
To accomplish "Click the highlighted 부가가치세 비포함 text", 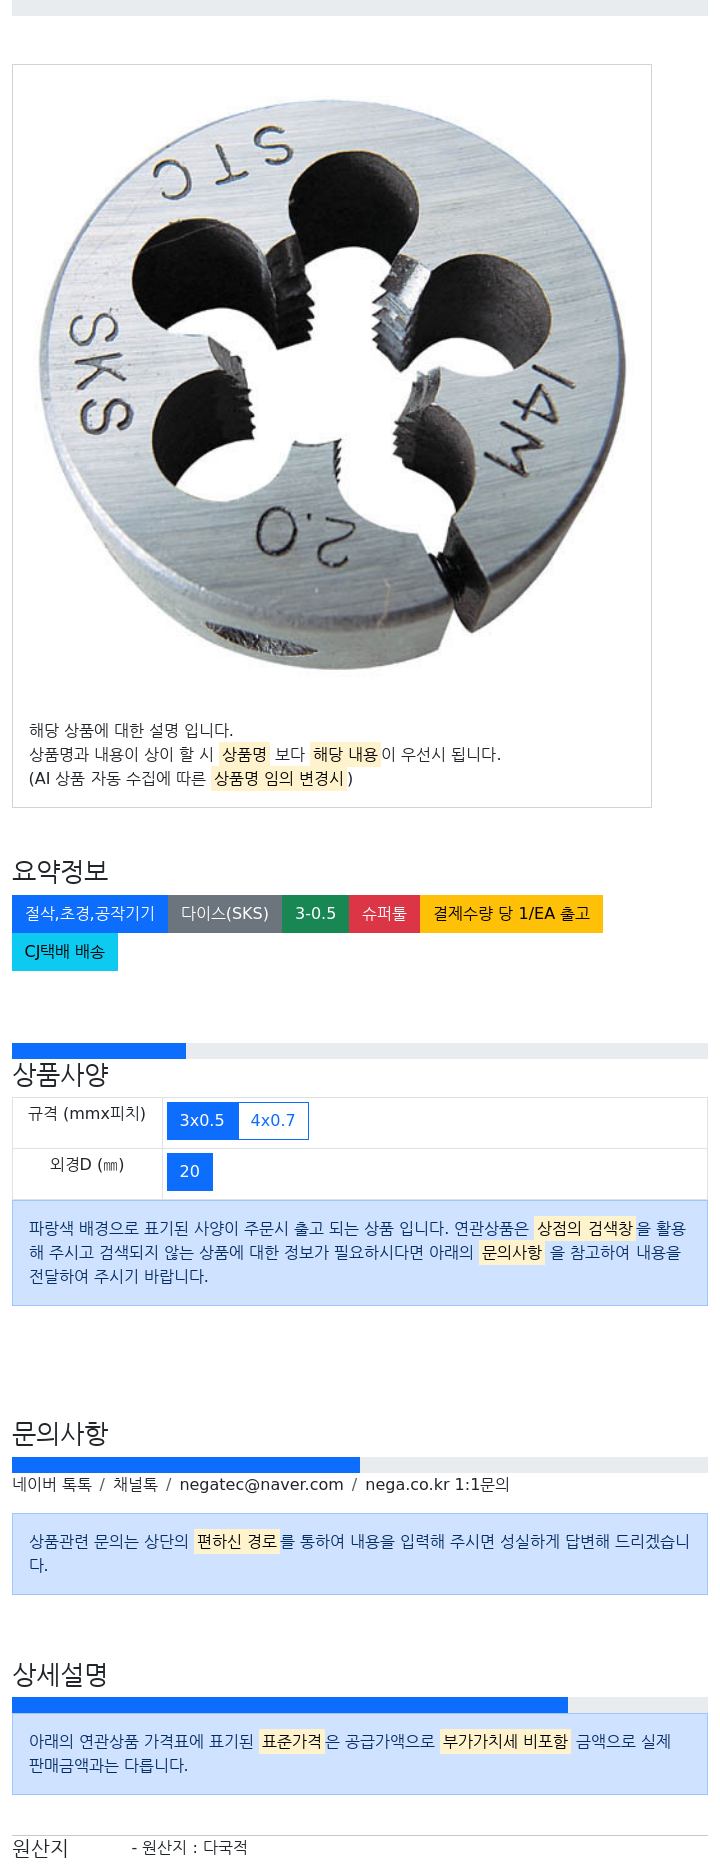I will pos(505,1741).
